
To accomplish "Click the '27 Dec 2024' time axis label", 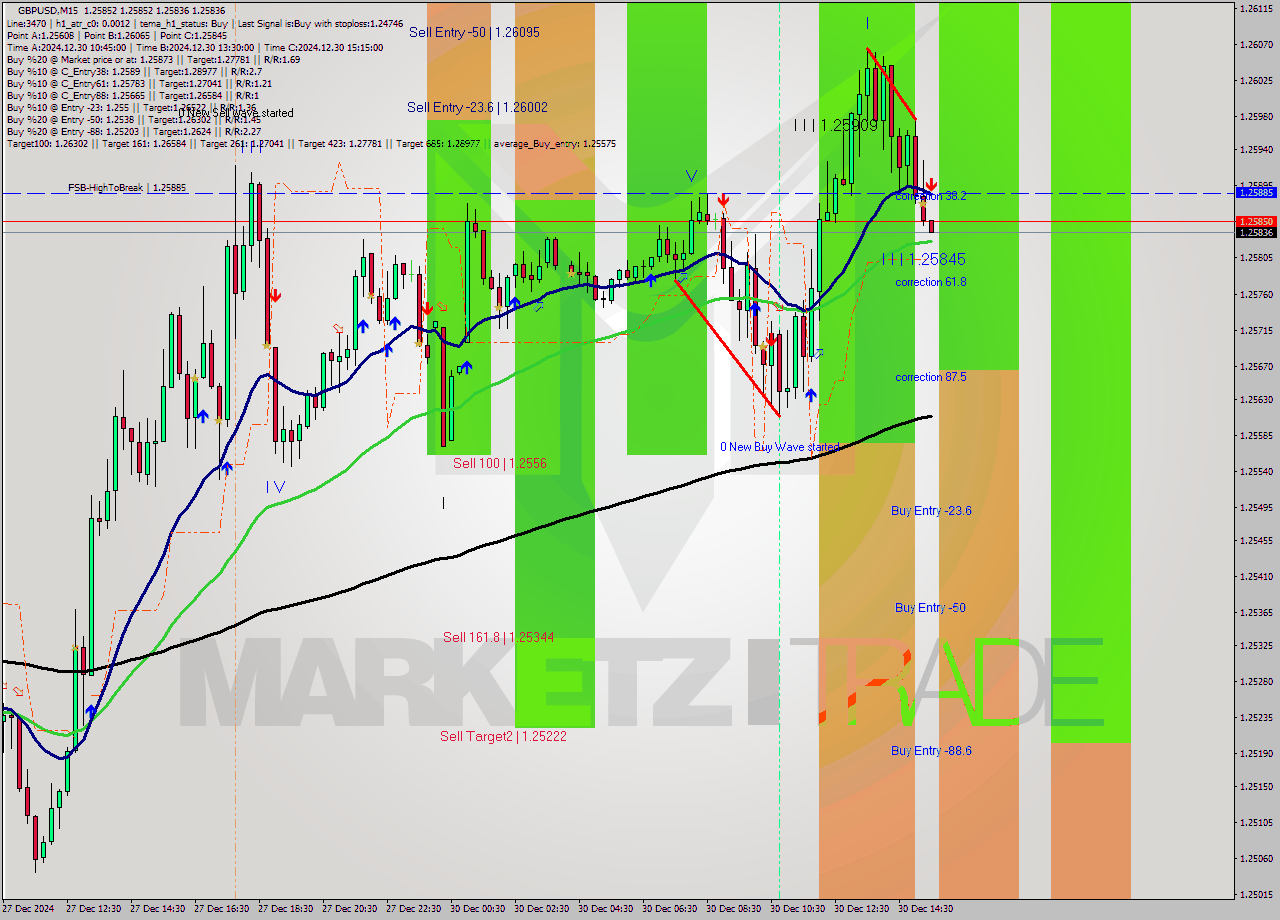I will (28, 909).
